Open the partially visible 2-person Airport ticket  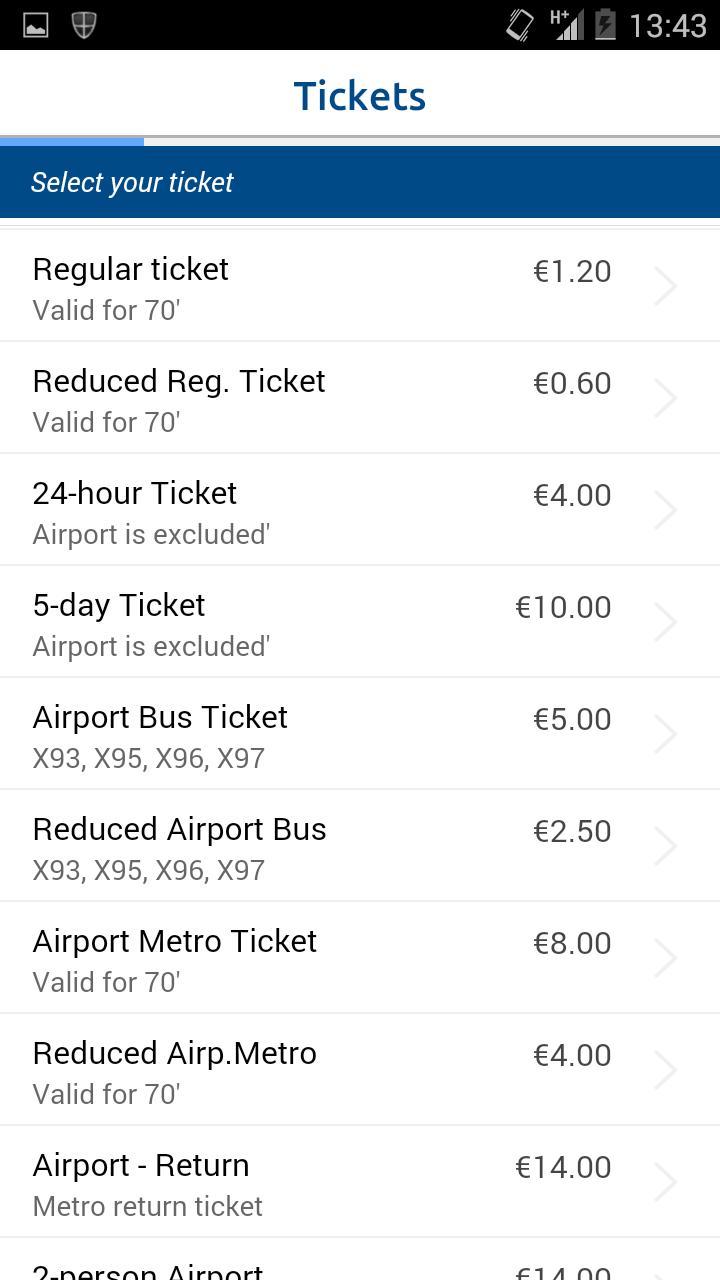(x=148, y=1268)
